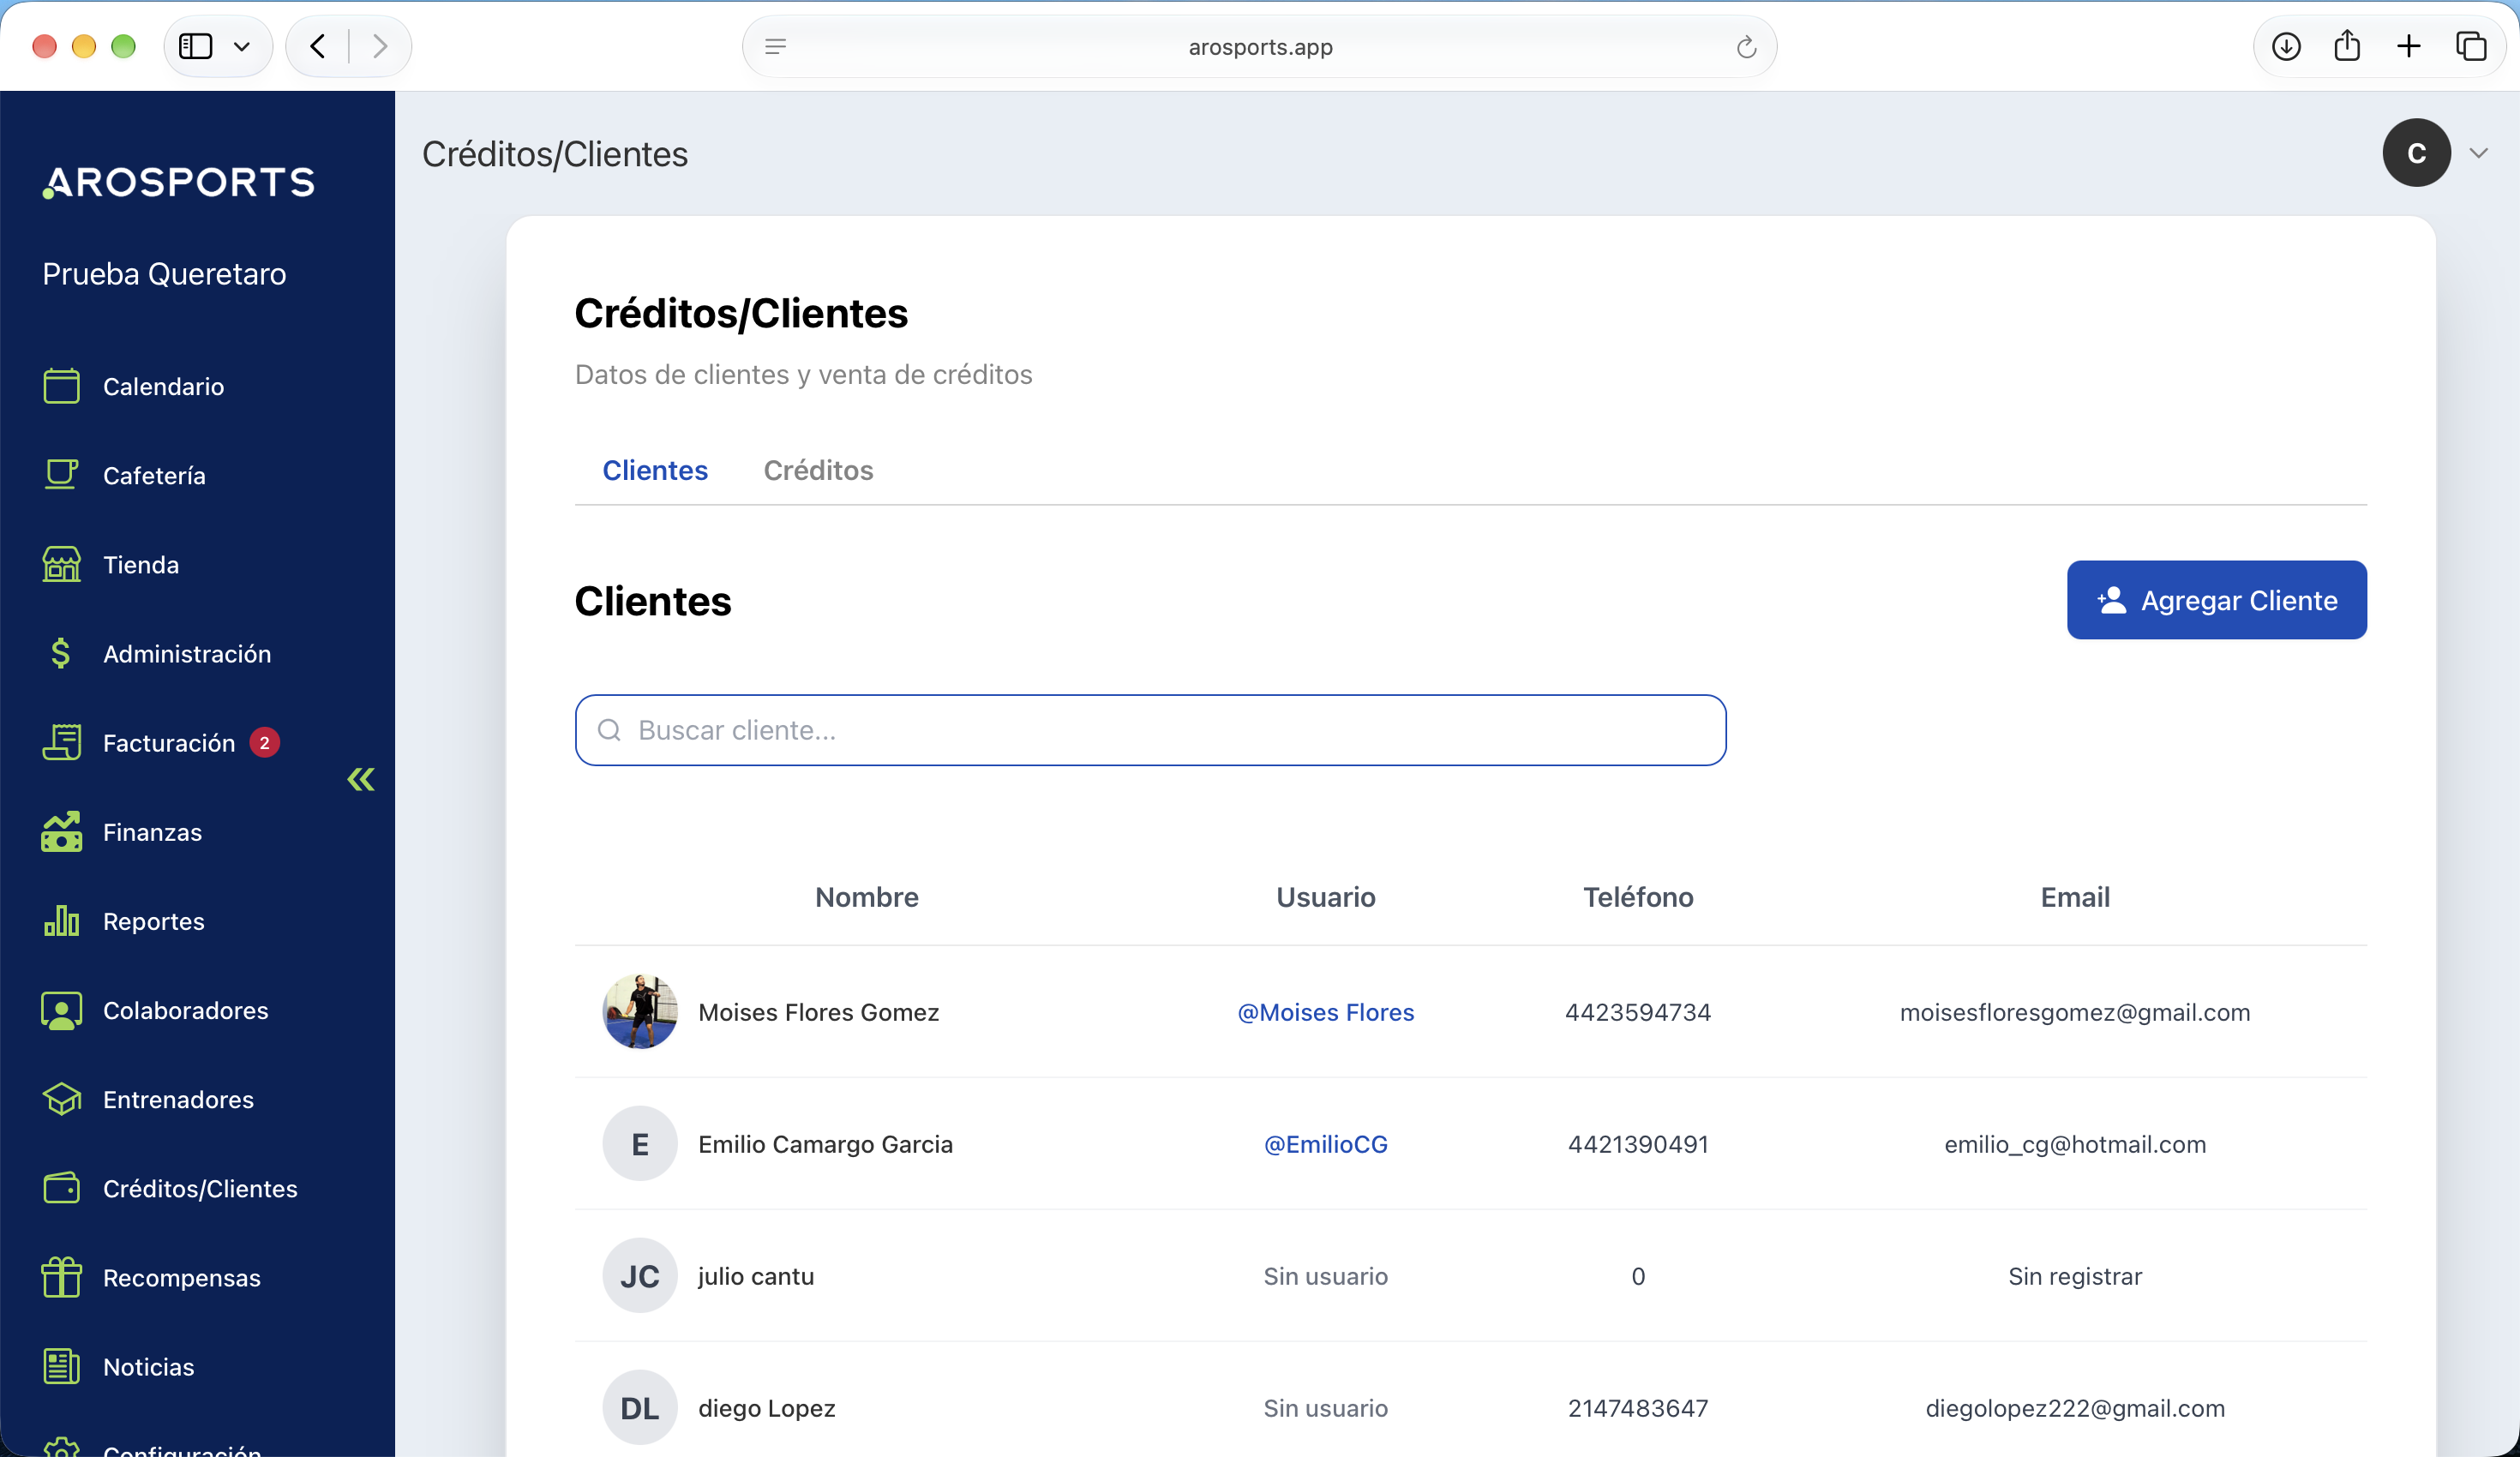Open the @Moises Flores user link
The width and height of the screenshot is (2520, 1457).
(x=1325, y=1012)
